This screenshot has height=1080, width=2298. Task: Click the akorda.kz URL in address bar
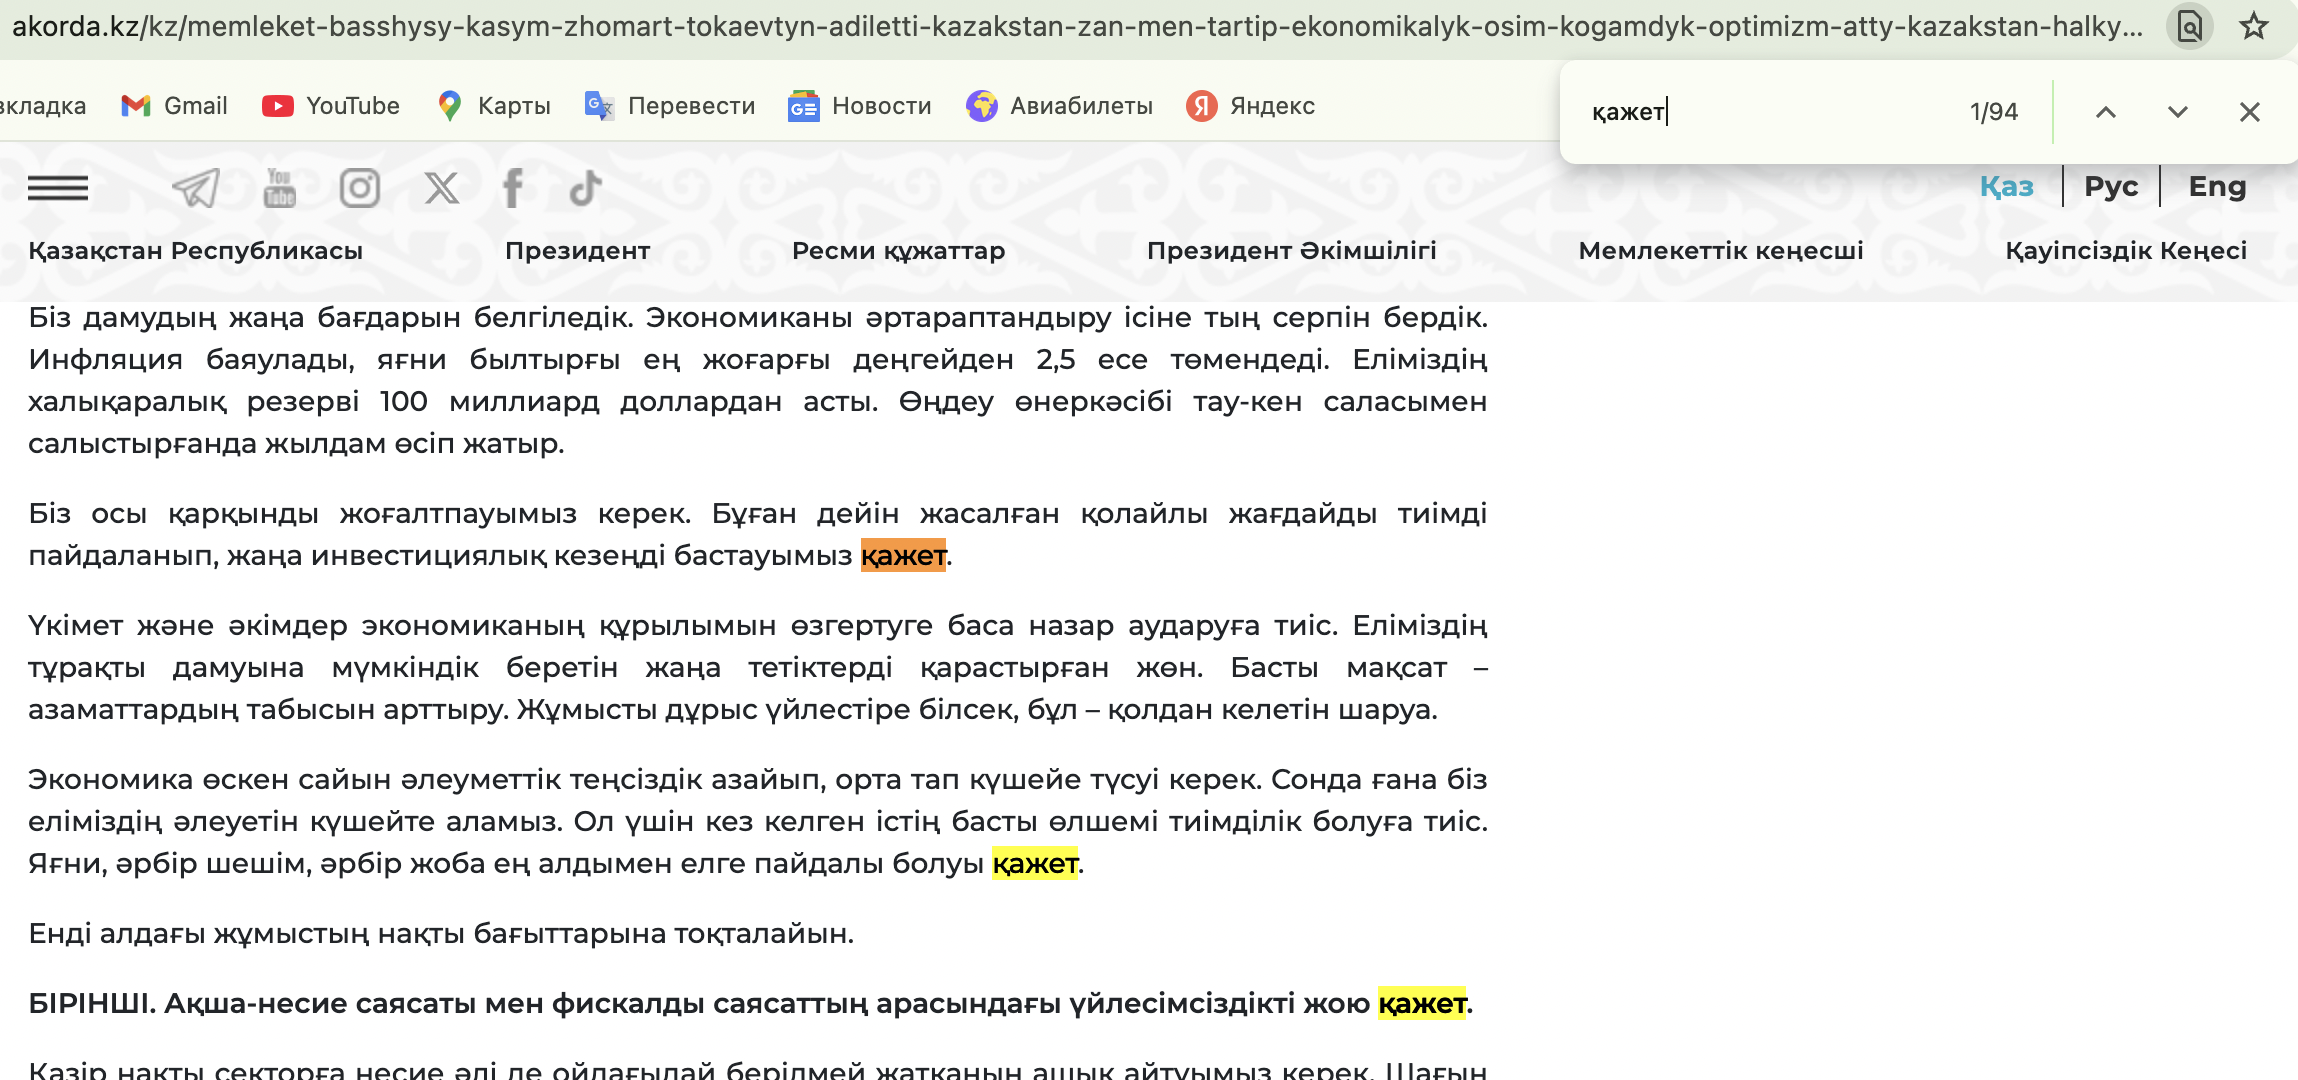1078,26
